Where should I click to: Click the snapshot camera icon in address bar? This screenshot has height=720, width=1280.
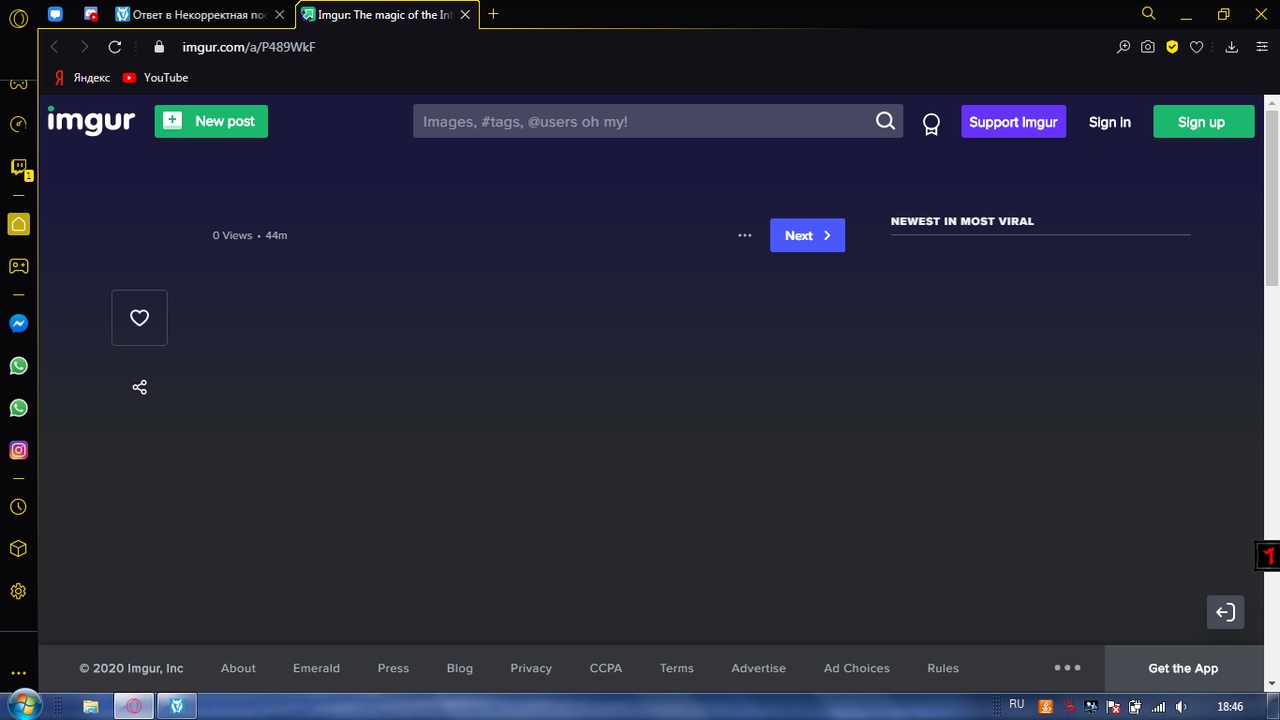(1148, 47)
